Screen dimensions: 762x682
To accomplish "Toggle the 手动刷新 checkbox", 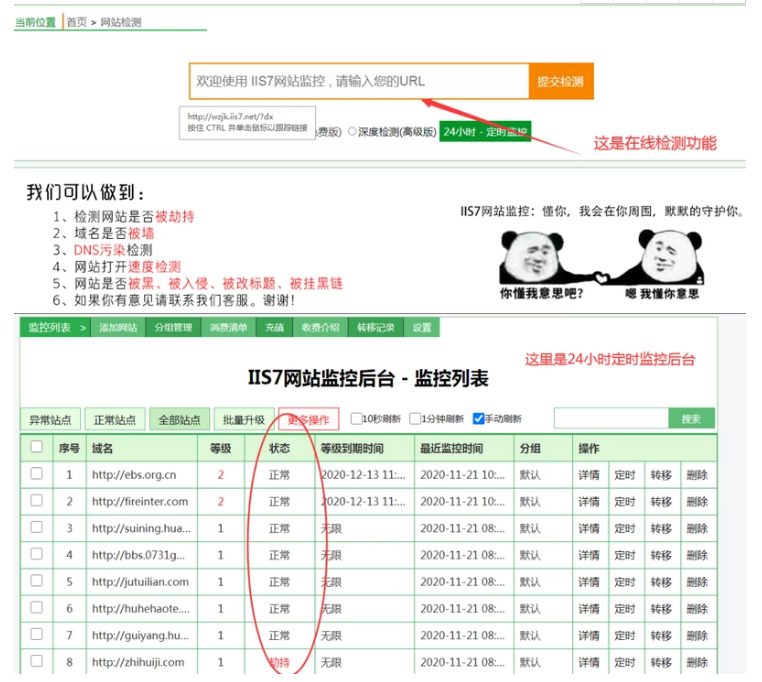I will pos(478,419).
